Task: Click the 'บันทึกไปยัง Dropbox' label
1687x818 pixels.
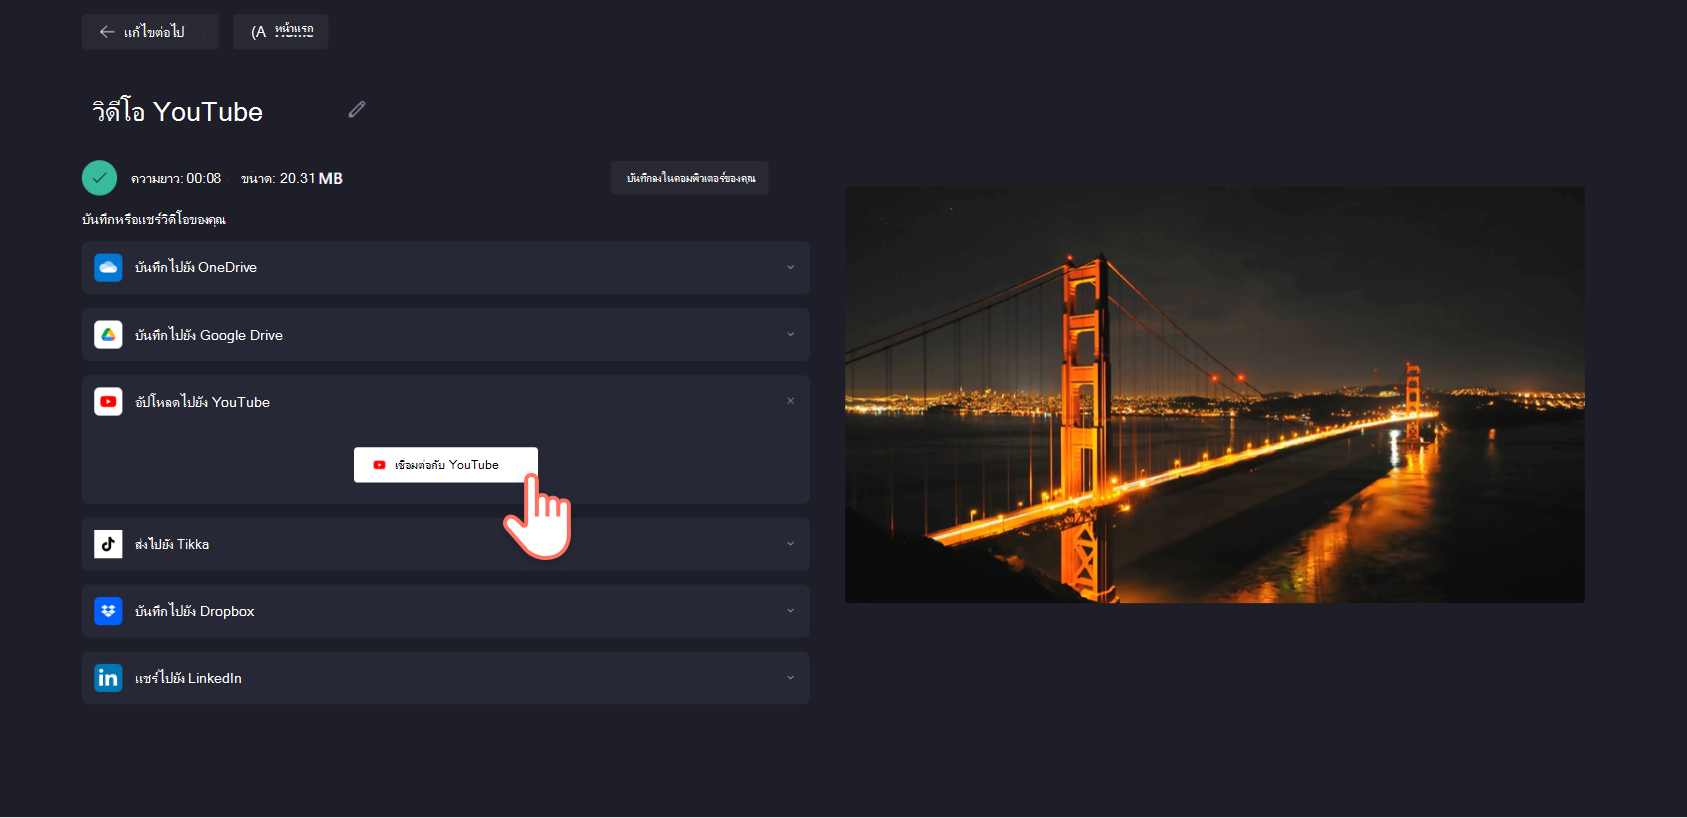Action: pyautogui.click(x=194, y=611)
